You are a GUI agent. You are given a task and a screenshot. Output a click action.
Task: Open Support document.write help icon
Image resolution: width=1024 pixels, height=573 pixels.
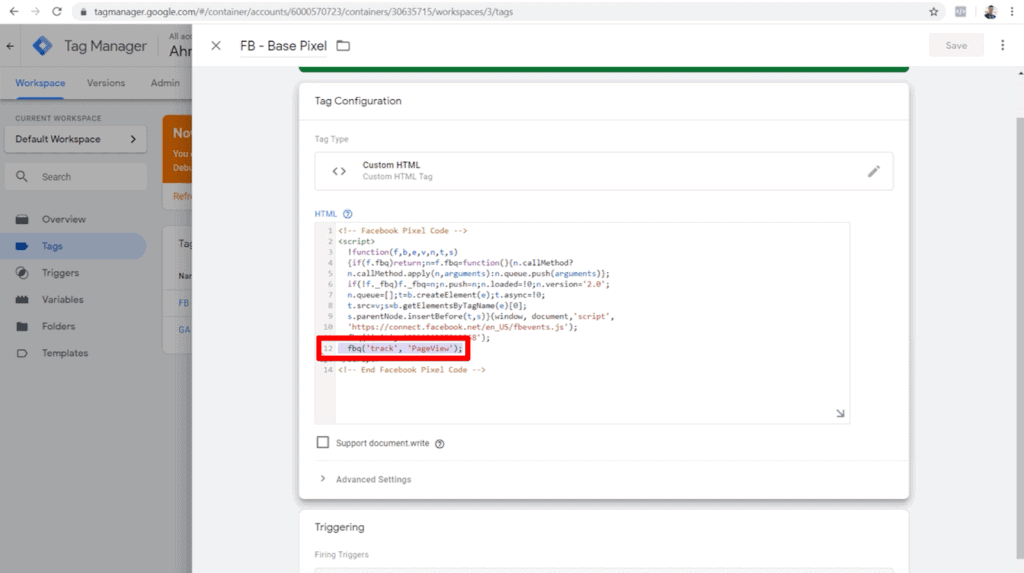coord(440,444)
